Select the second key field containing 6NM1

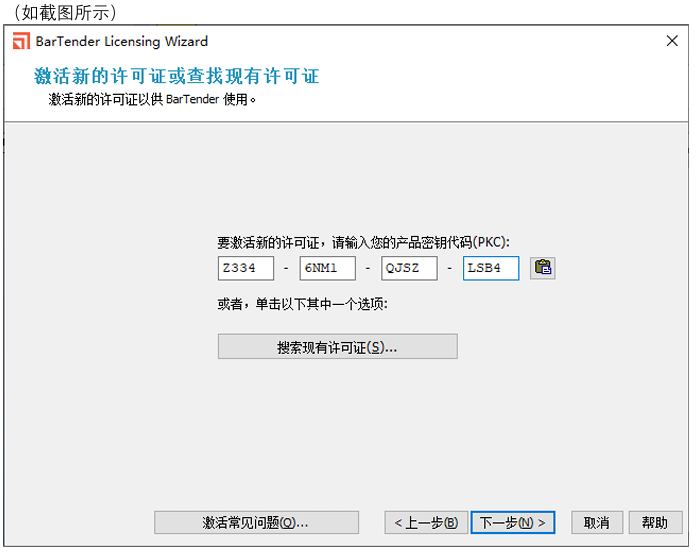point(327,268)
